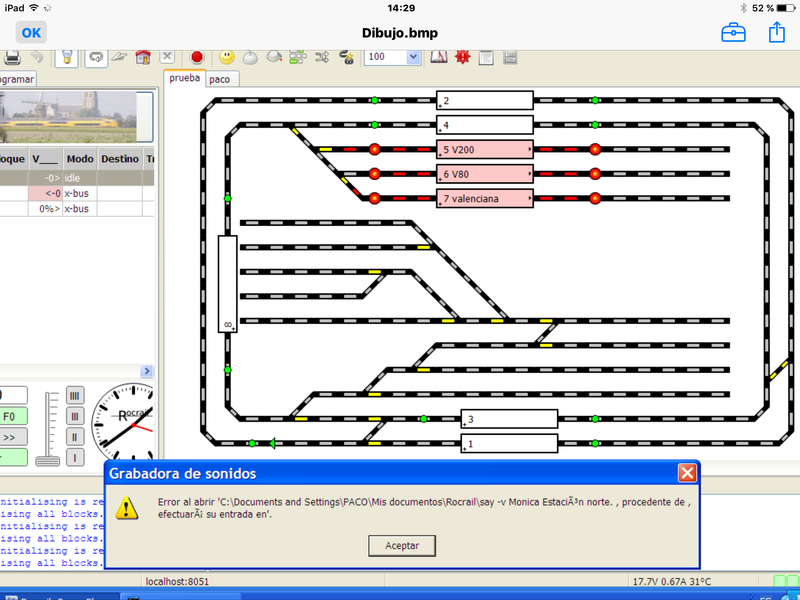Click Aceptar in the Grabadora de sonidos dialog

[402, 545]
